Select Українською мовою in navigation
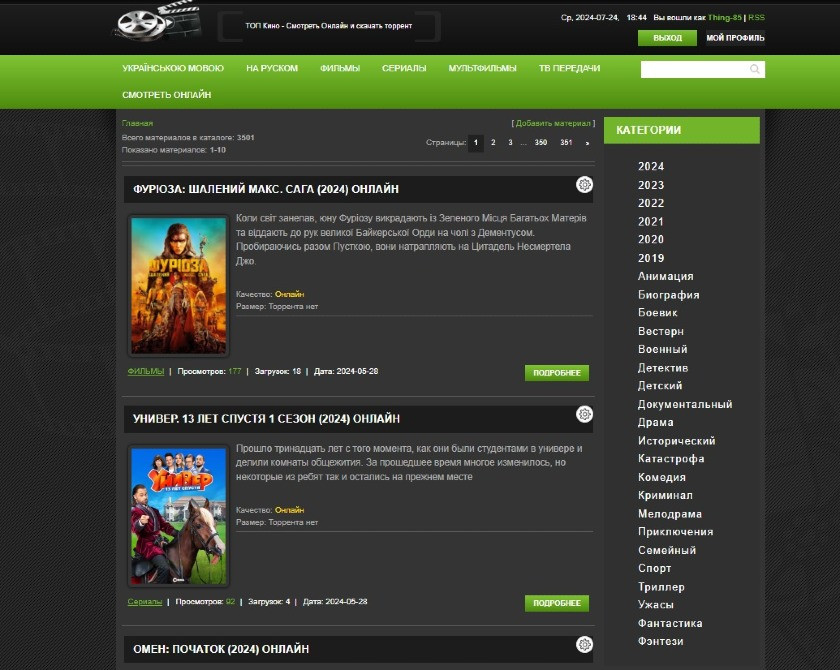Image resolution: width=840 pixels, height=670 pixels. pos(173,68)
